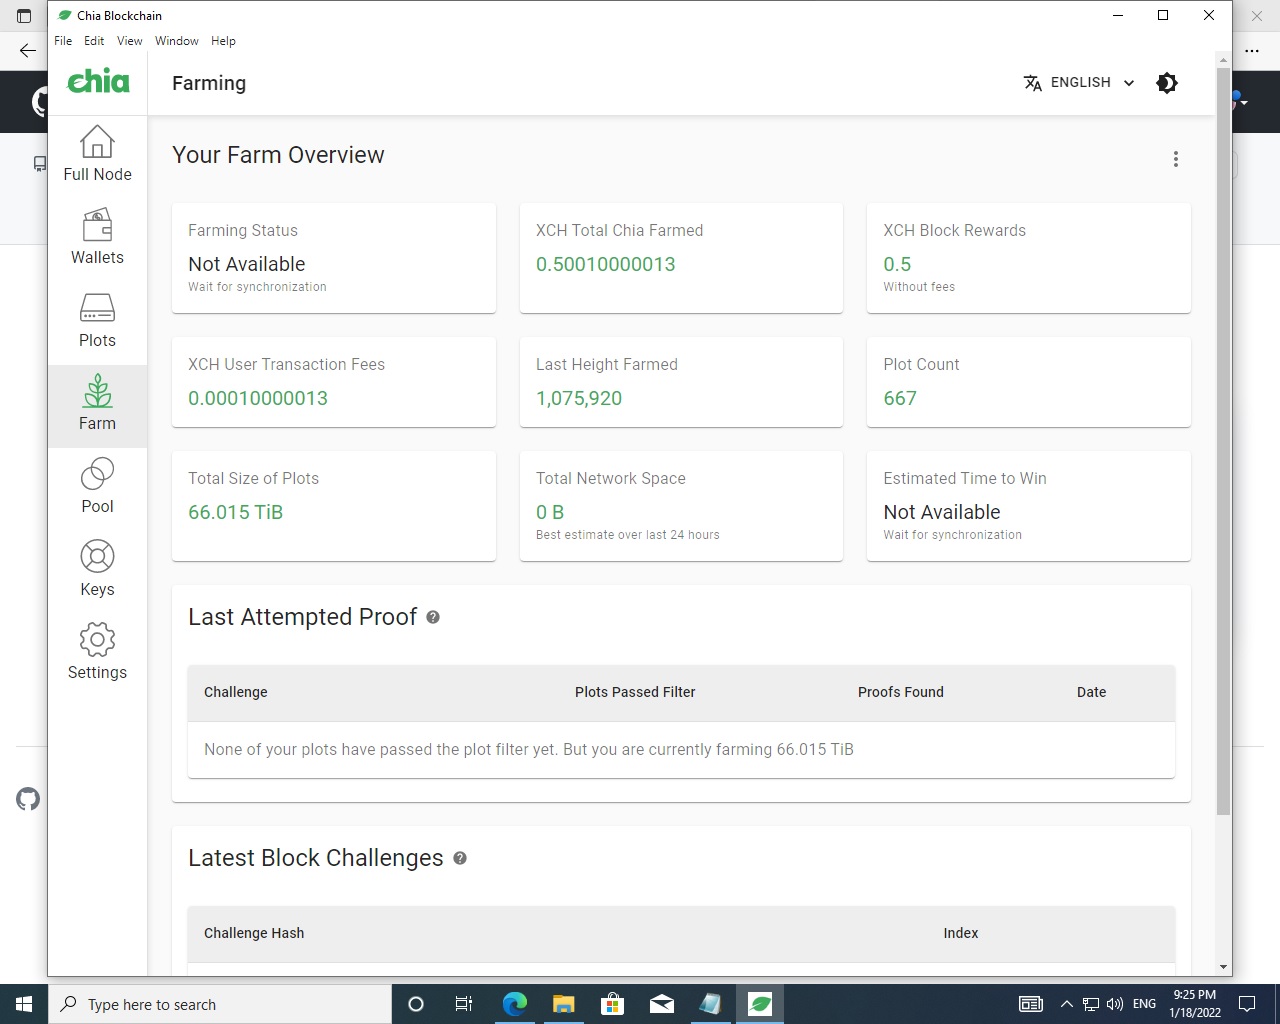Image resolution: width=1280 pixels, height=1024 pixels.
Task: Click the 0.00010000013 transaction fees value
Action: point(258,398)
